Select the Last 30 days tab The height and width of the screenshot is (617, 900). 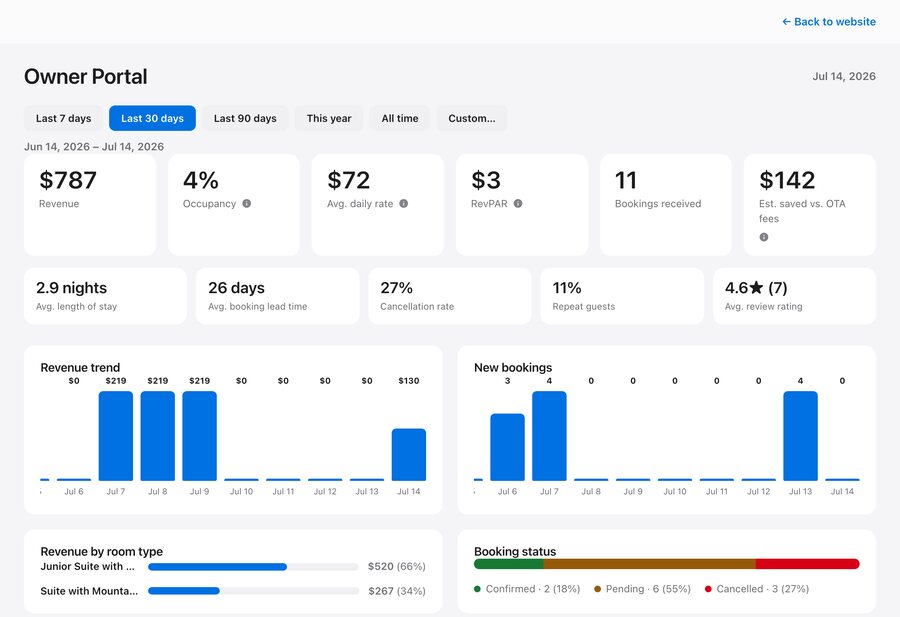tap(152, 118)
